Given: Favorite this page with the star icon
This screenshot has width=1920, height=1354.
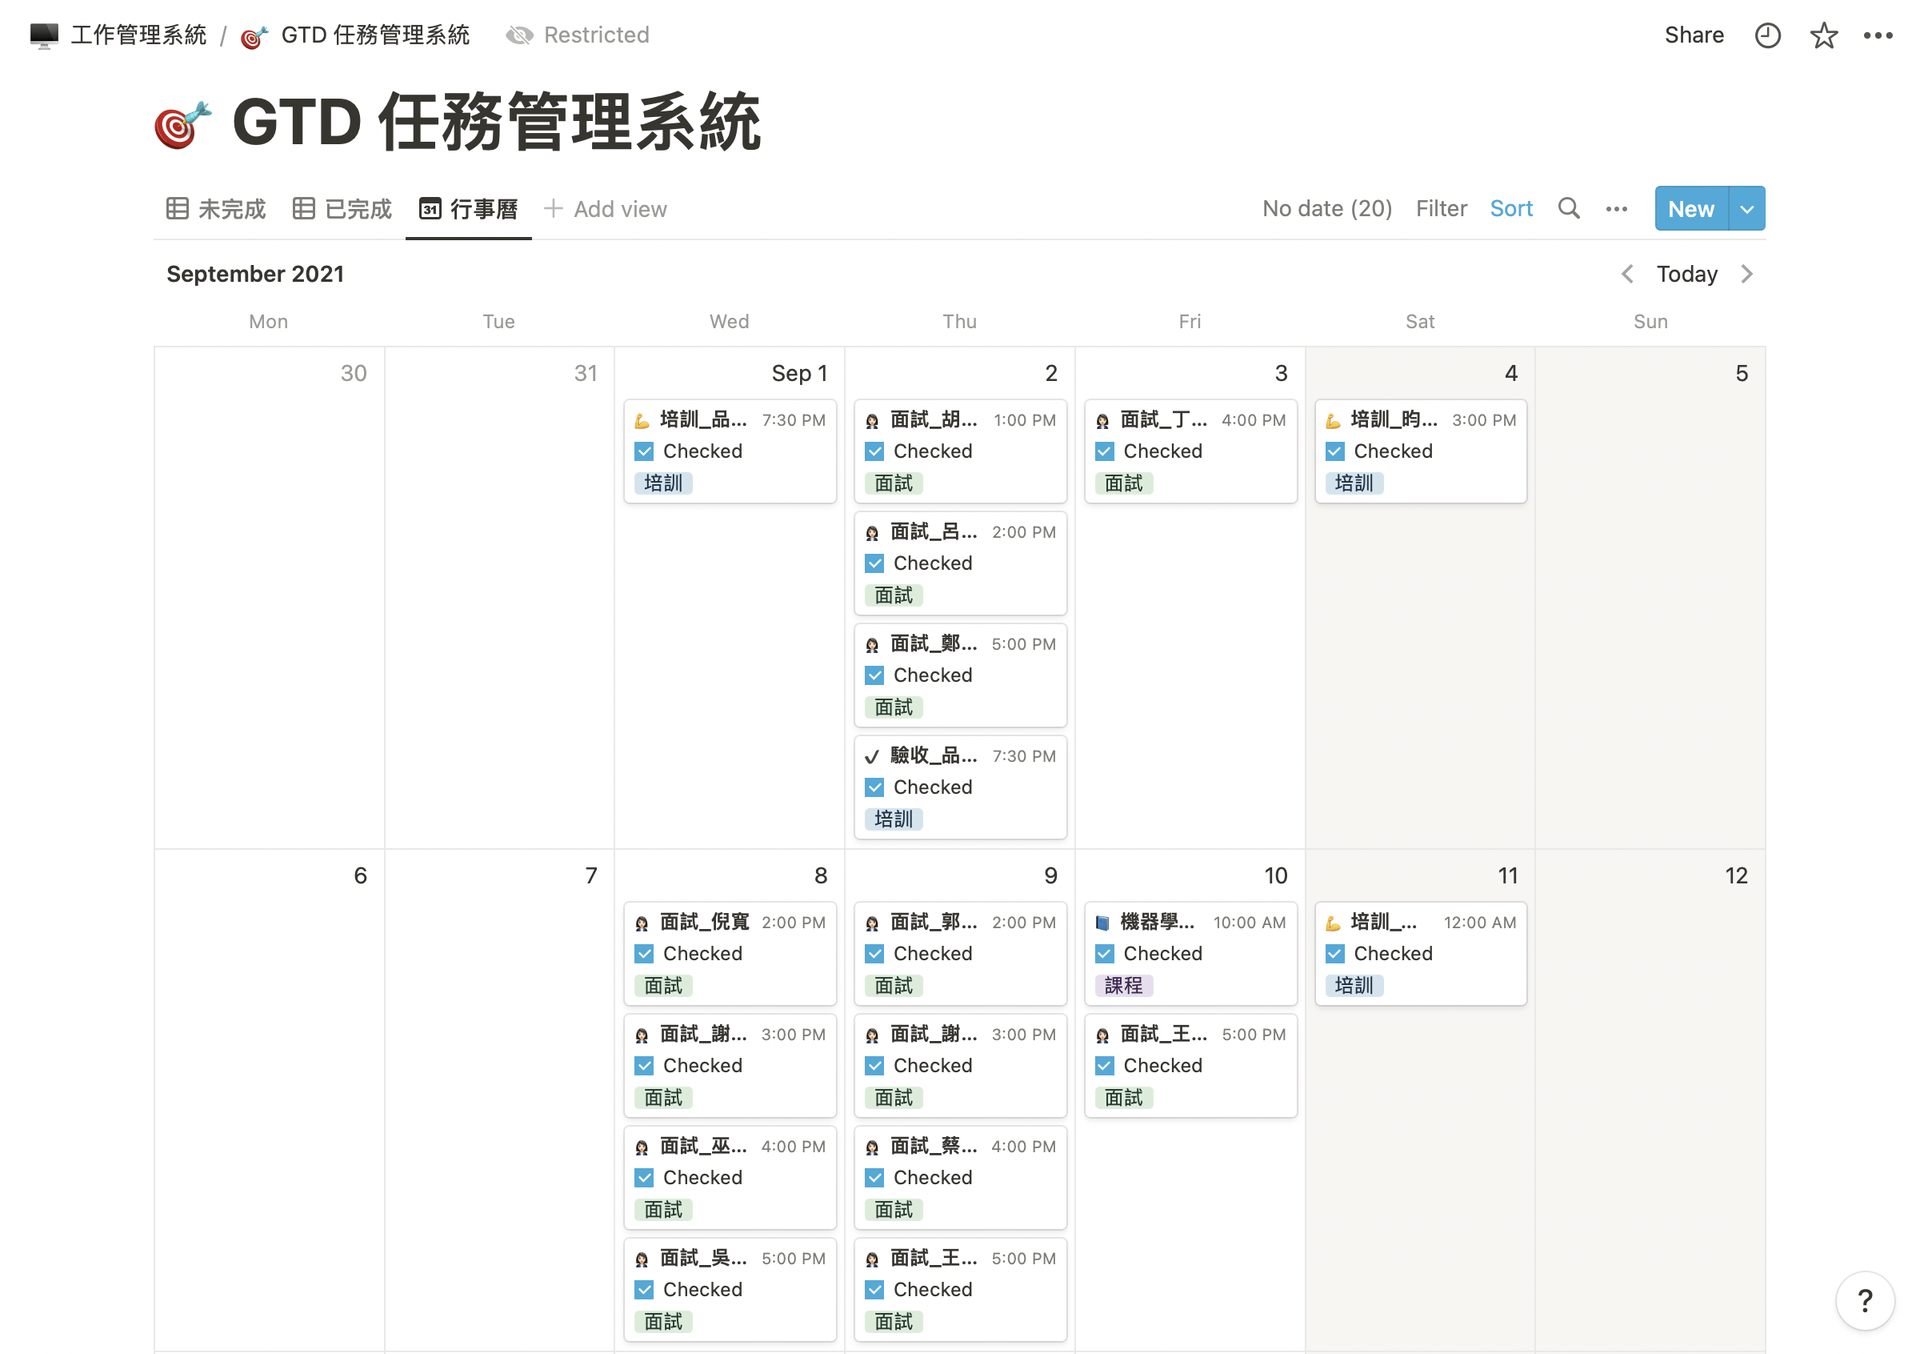Looking at the screenshot, I should pyautogui.click(x=1823, y=36).
